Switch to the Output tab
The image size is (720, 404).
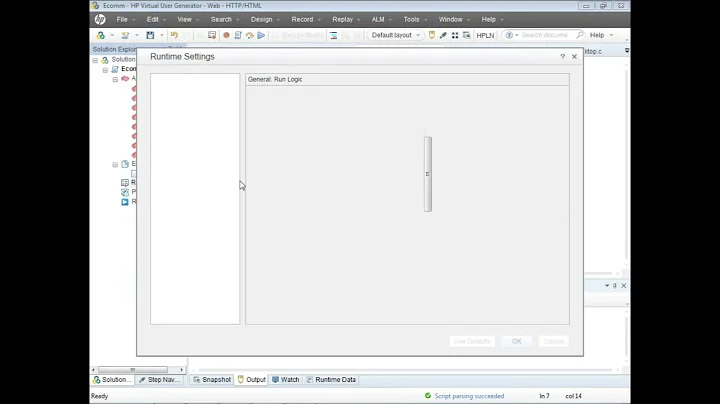click(x=252, y=380)
